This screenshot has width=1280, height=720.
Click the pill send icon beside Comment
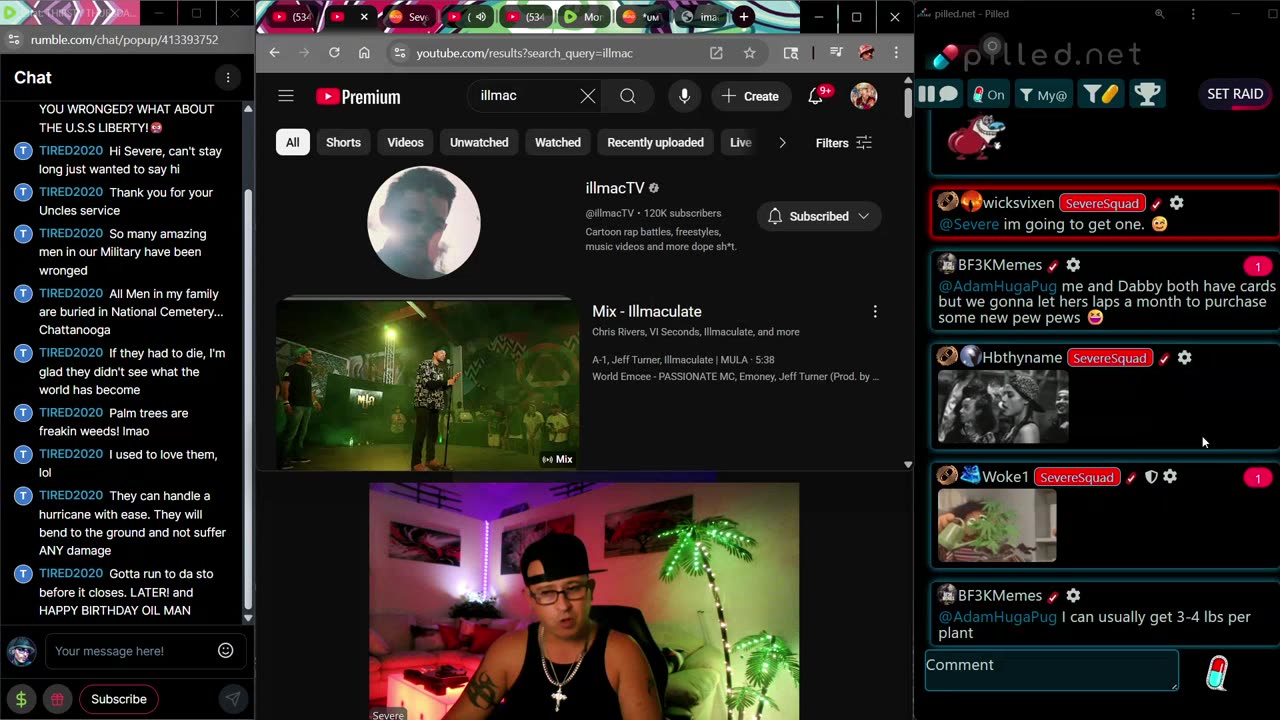(x=1217, y=673)
